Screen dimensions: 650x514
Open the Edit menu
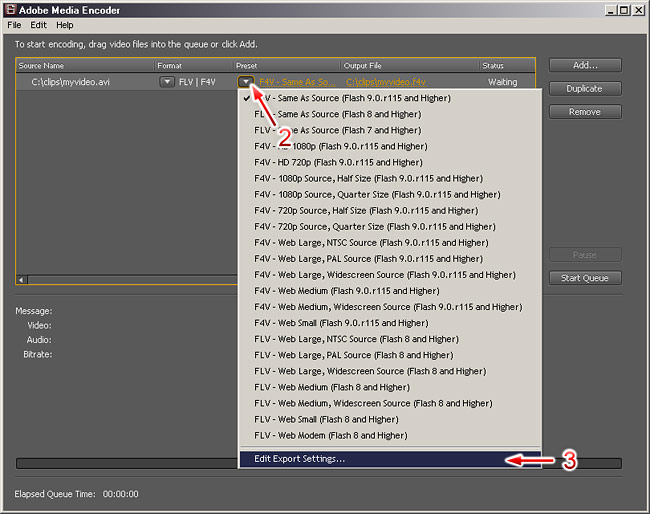[38, 25]
